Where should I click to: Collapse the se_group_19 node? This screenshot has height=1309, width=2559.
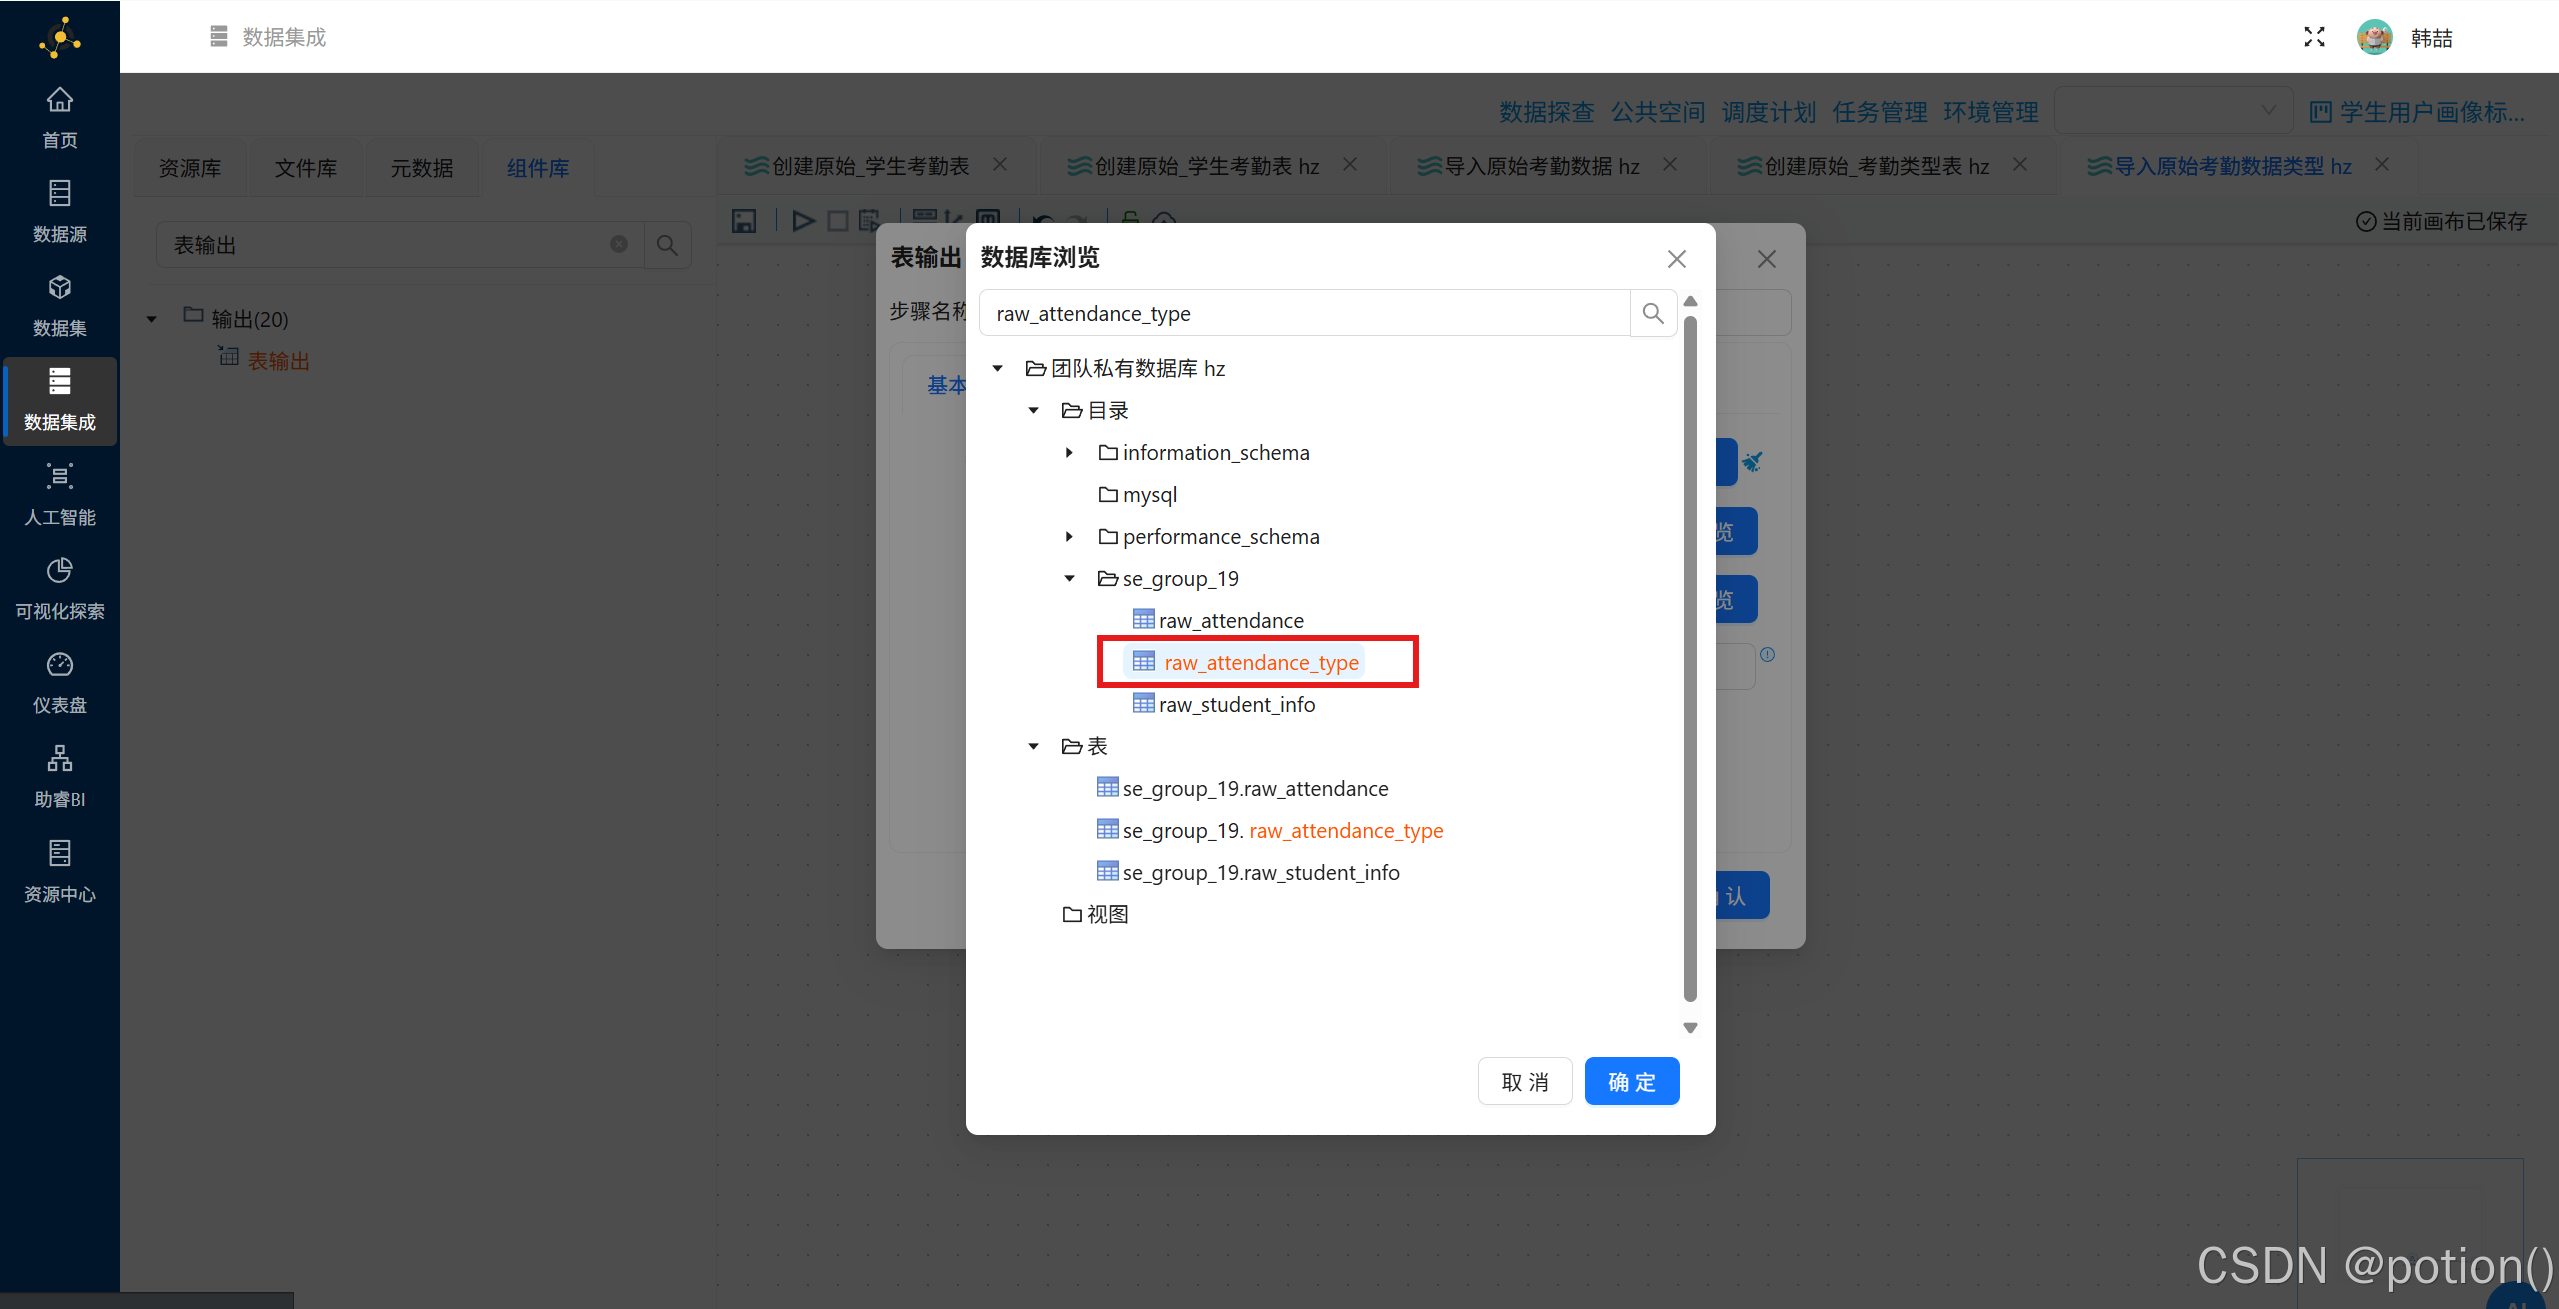1069,579
